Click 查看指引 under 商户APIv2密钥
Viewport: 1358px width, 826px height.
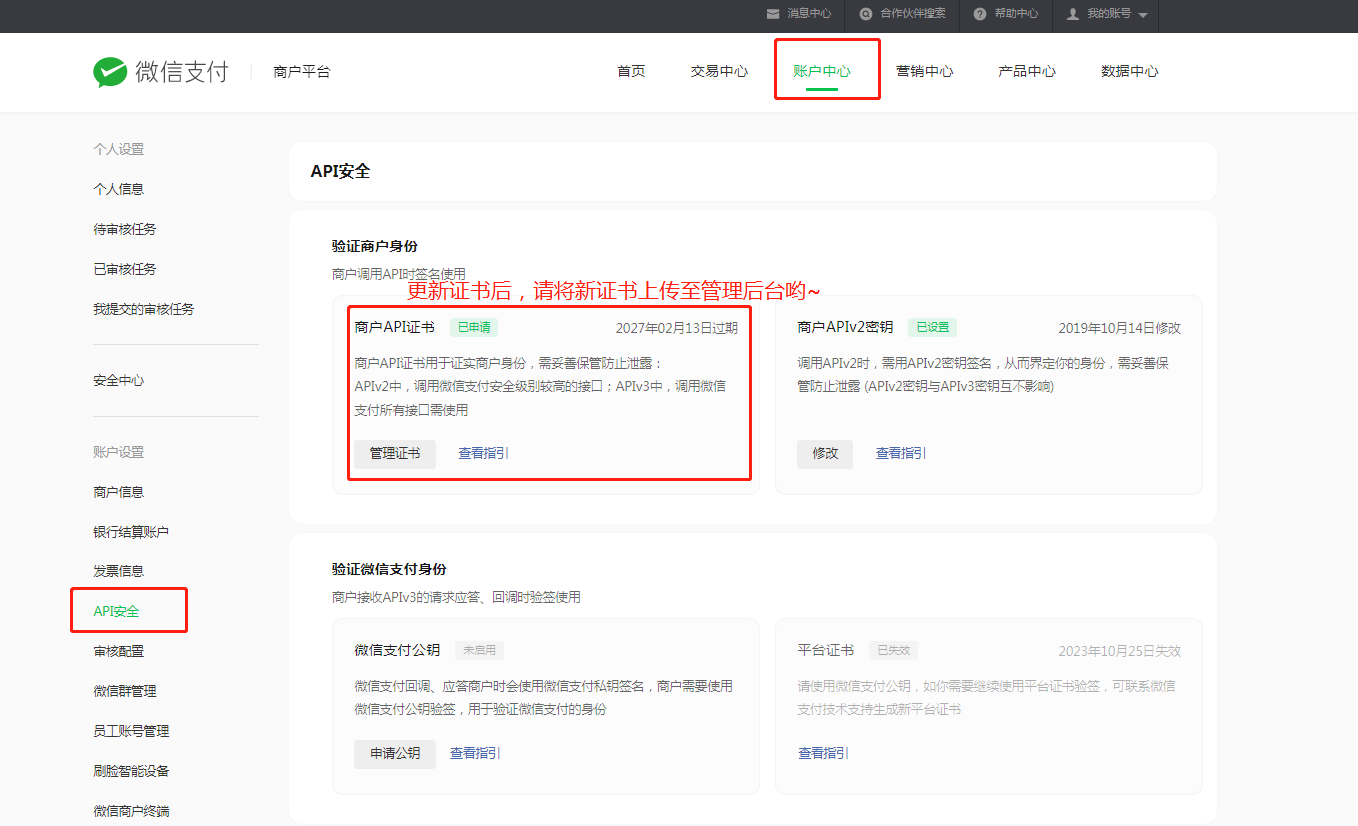[901, 453]
